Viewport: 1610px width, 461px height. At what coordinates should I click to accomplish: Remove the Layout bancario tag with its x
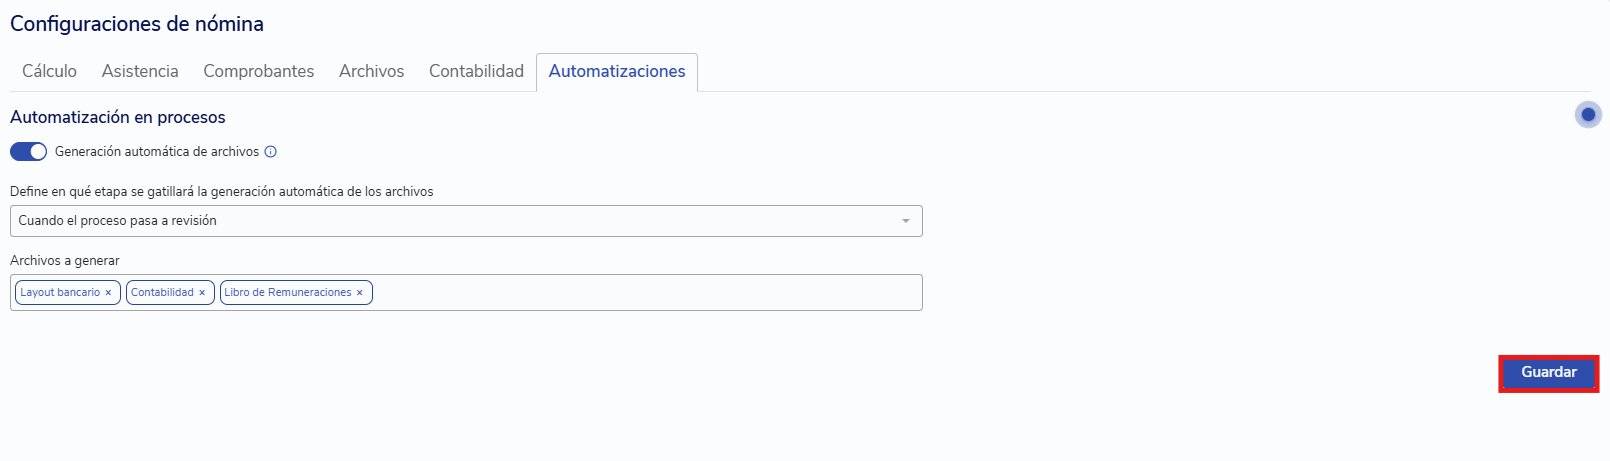[x=108, y=293]
